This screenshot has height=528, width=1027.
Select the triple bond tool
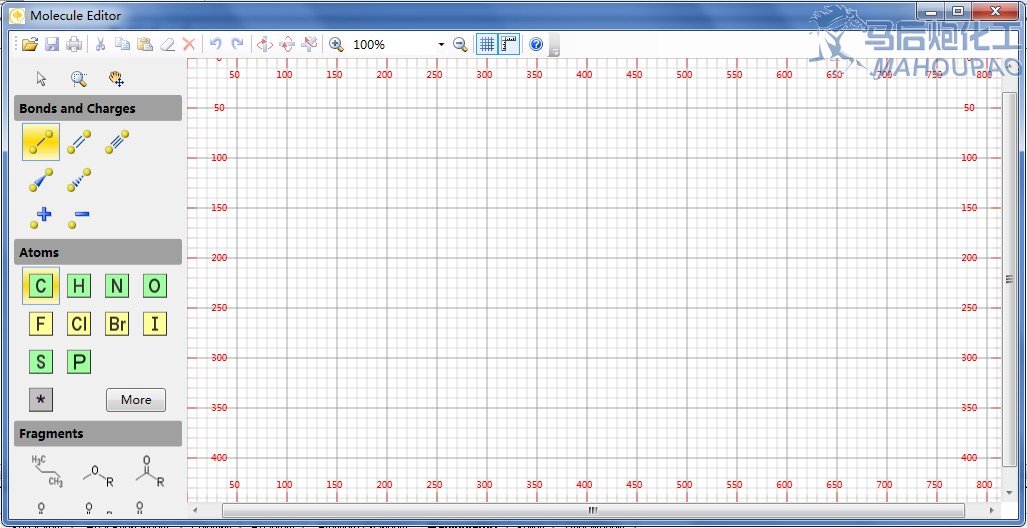click(x=117, y=143)
